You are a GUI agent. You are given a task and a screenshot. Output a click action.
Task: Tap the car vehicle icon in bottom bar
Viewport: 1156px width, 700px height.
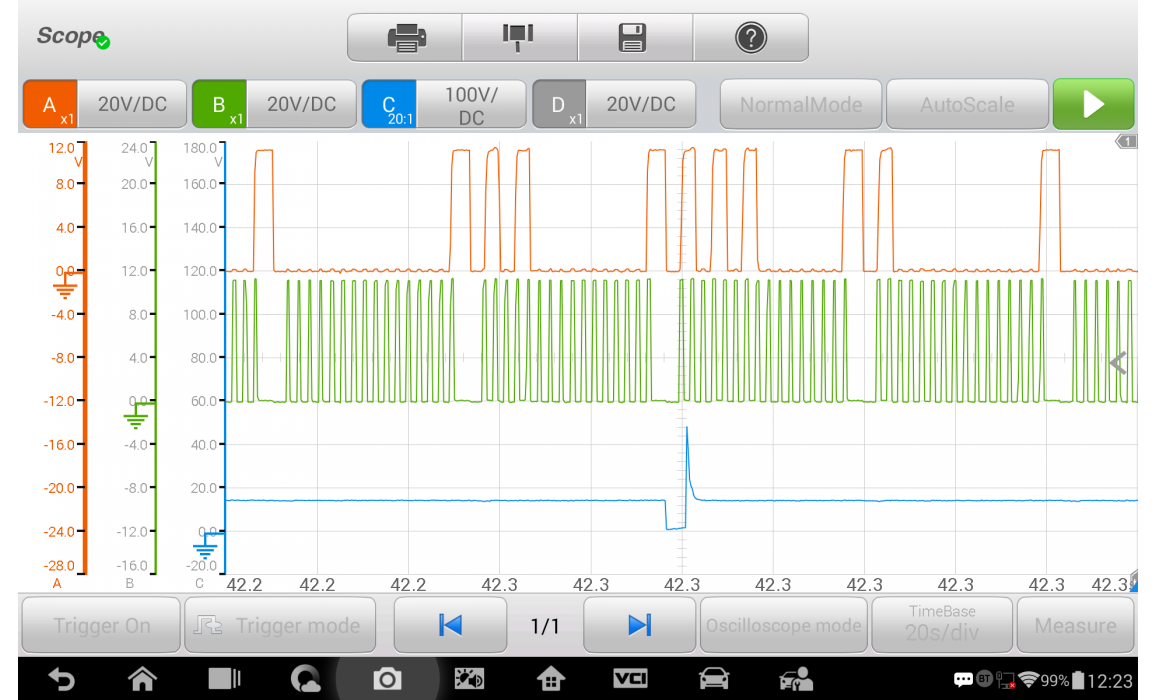[713, 680]
